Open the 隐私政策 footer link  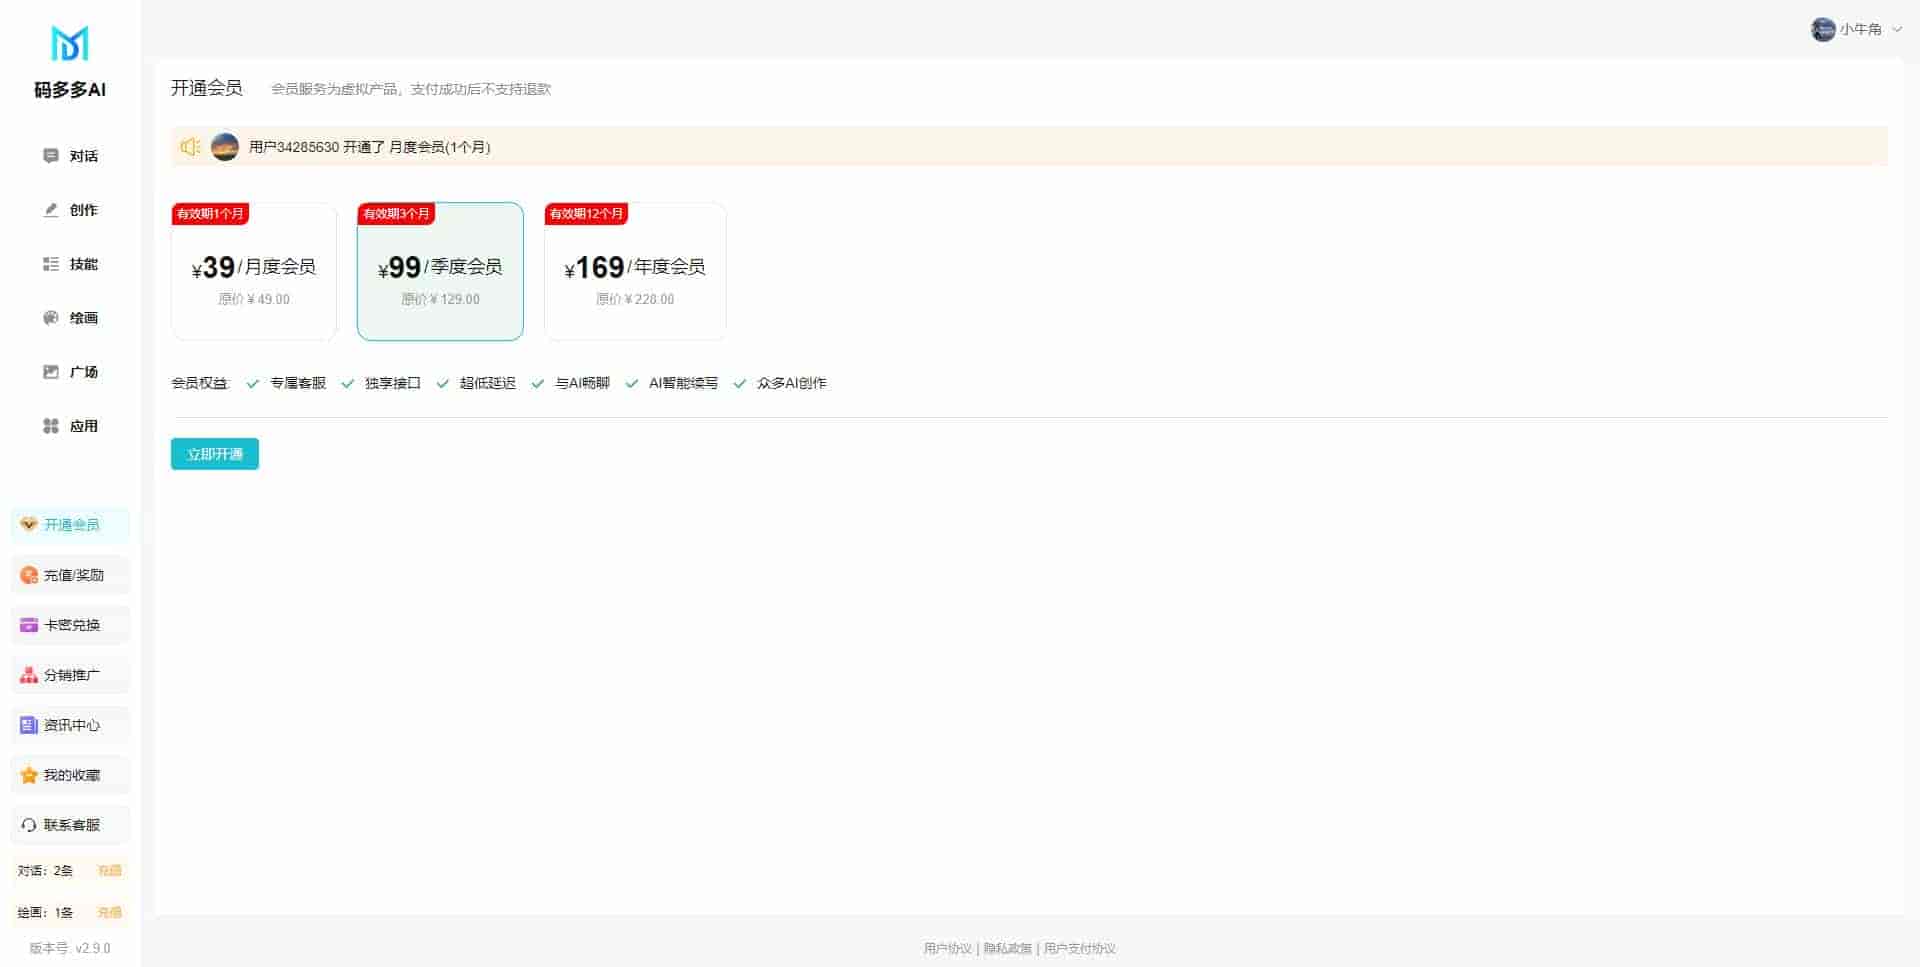click(1007, 948)
